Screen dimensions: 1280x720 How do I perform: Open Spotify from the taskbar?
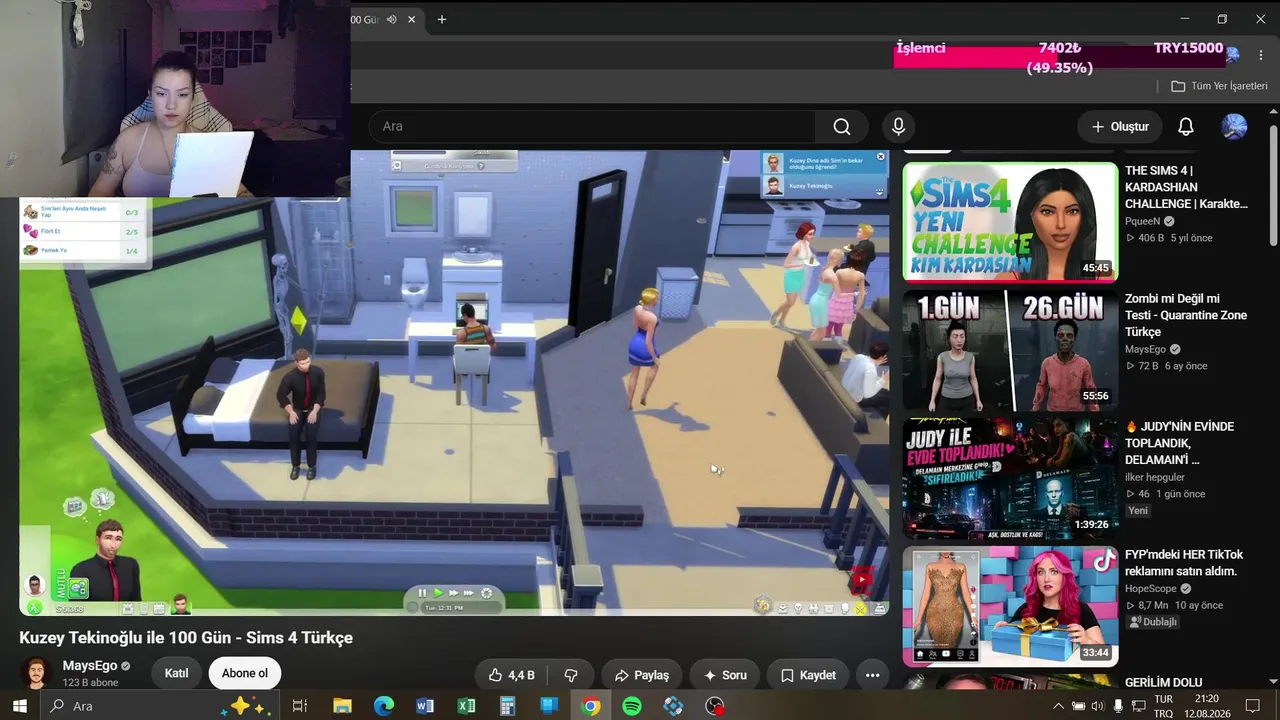pyautogui.click(x=632, y=706)
